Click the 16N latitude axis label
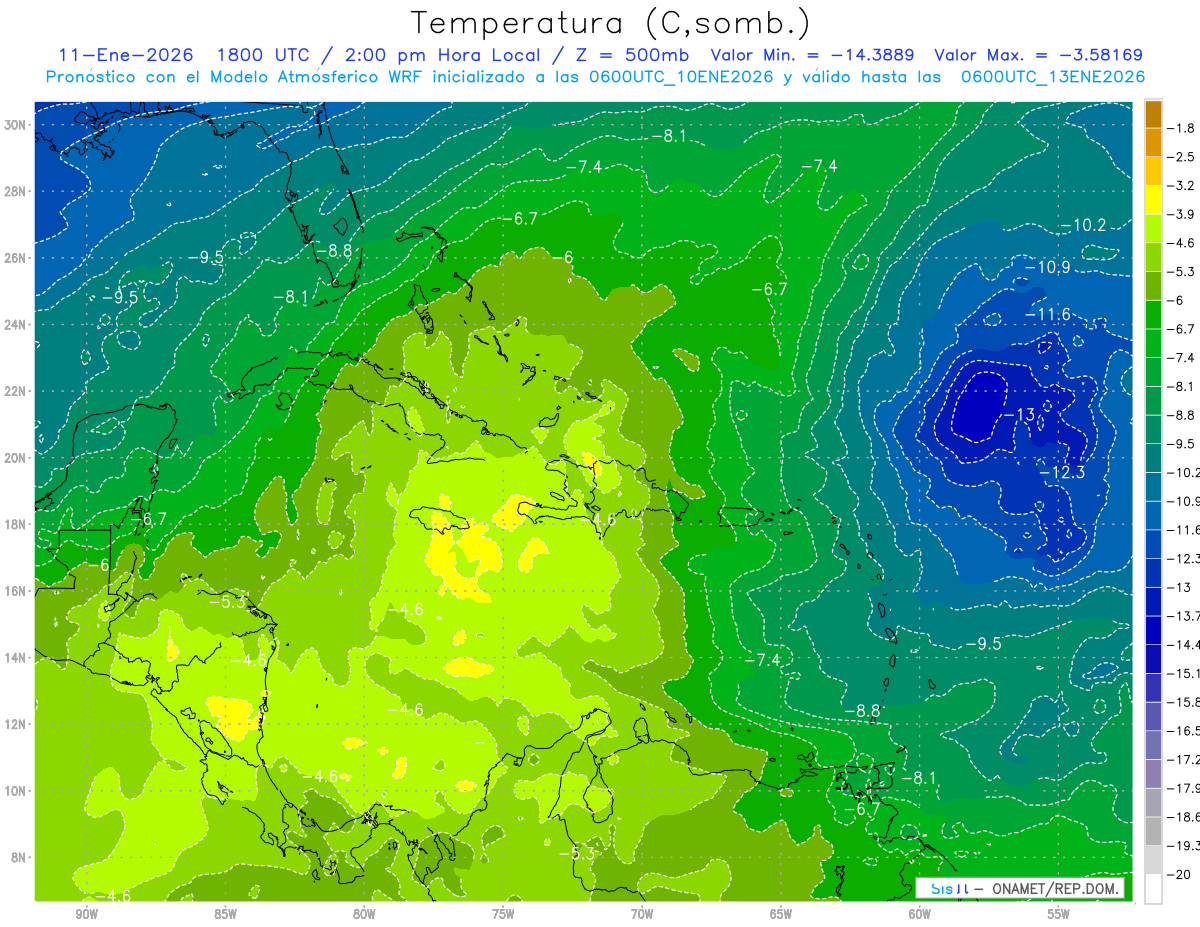Viewport: 1200px width, 927px height. coord(15,590)
